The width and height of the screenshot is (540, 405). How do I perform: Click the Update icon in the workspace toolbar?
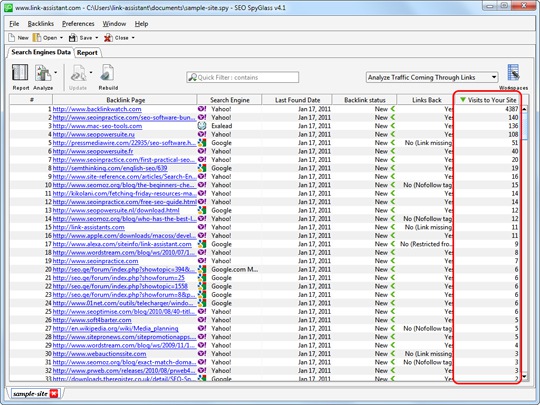[78, 73]
